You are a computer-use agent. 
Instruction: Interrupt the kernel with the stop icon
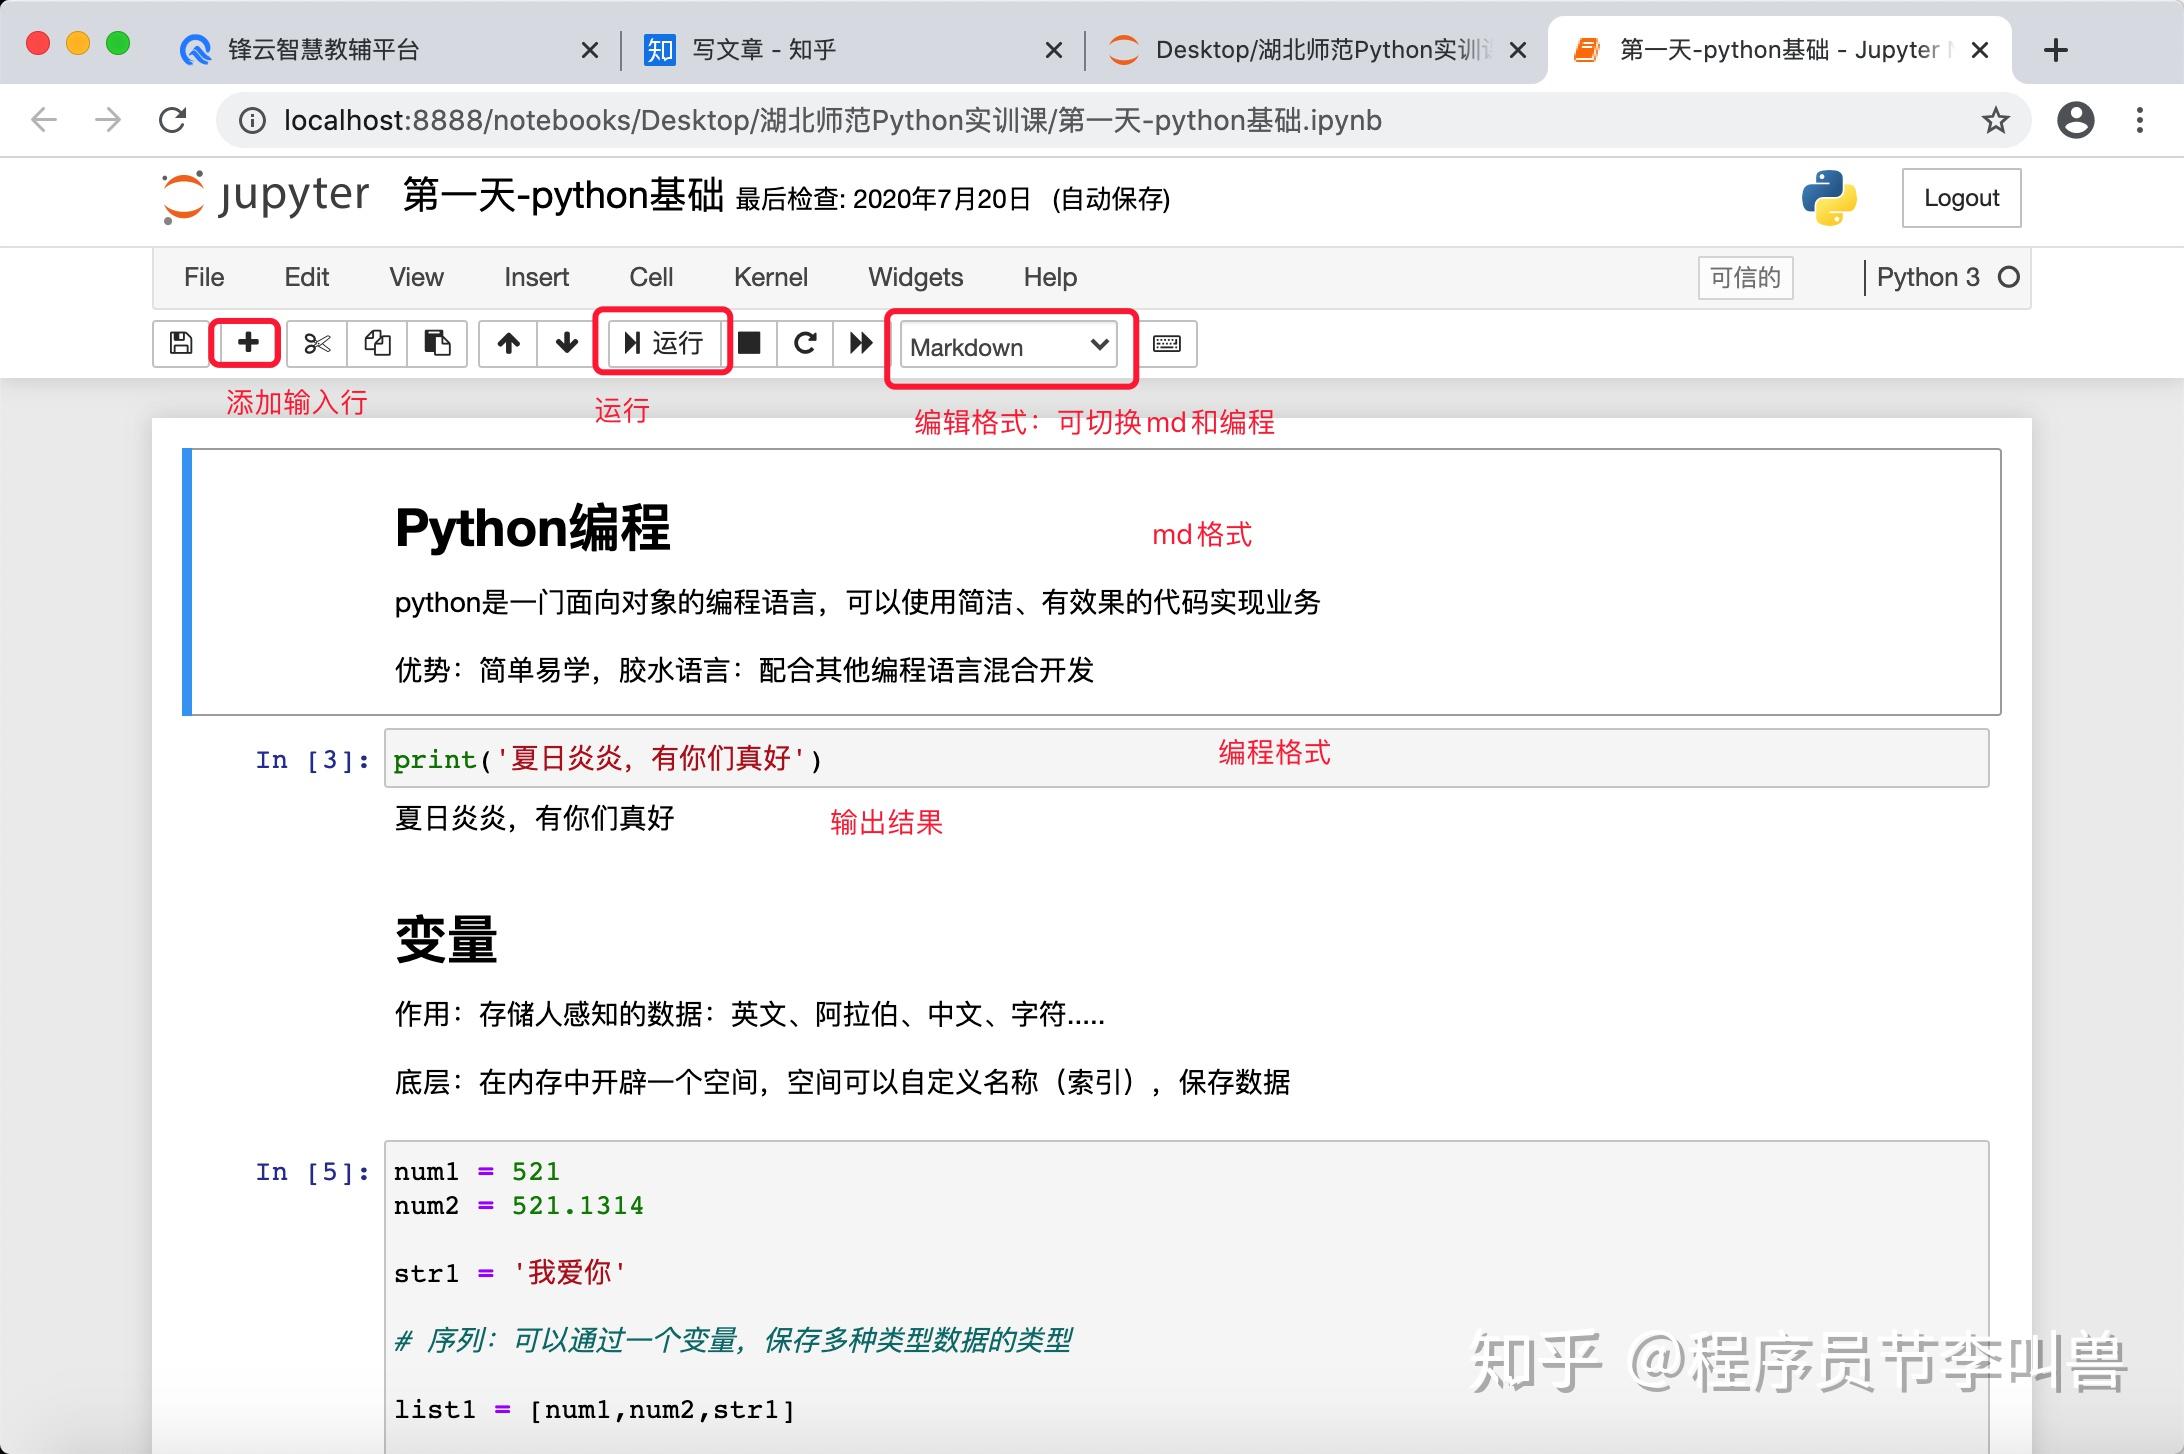pyautogui.click(x=751, y=343)
